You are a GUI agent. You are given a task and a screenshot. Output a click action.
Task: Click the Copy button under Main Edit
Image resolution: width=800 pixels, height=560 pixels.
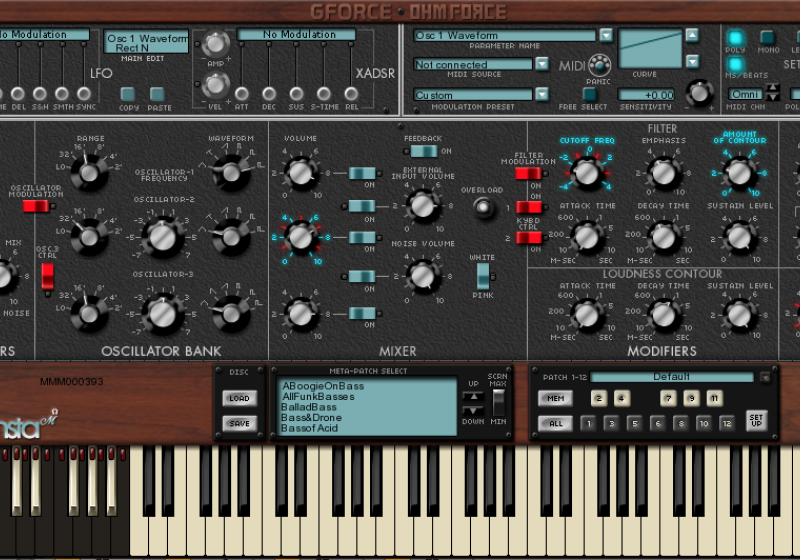[129, 94]
